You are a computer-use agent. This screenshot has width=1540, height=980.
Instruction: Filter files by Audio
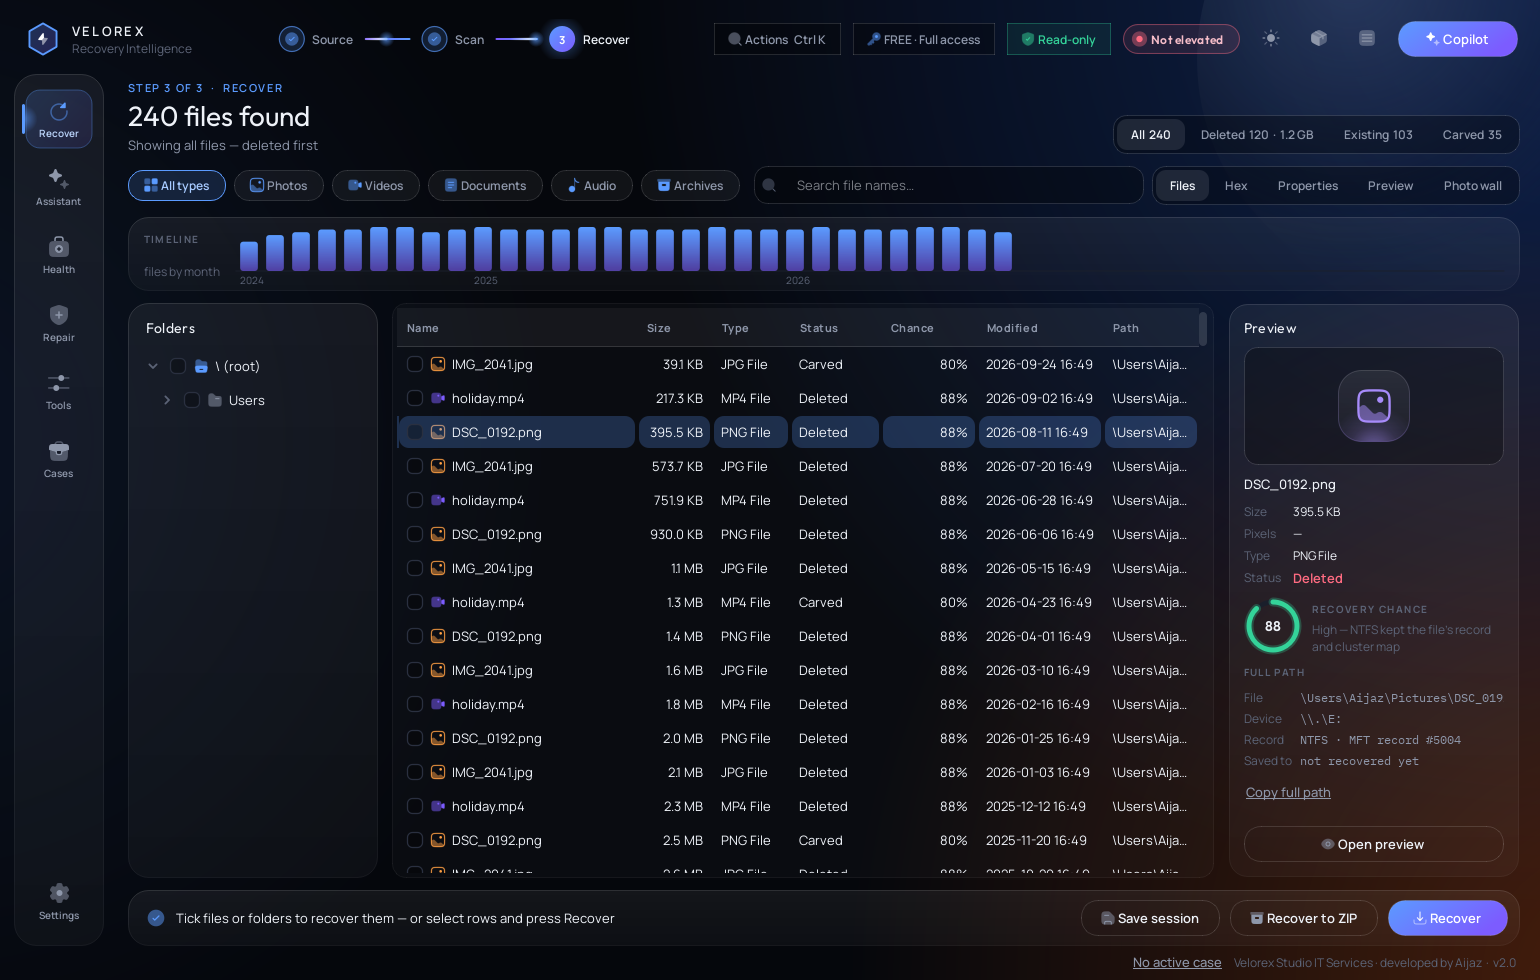coord(592,185)
